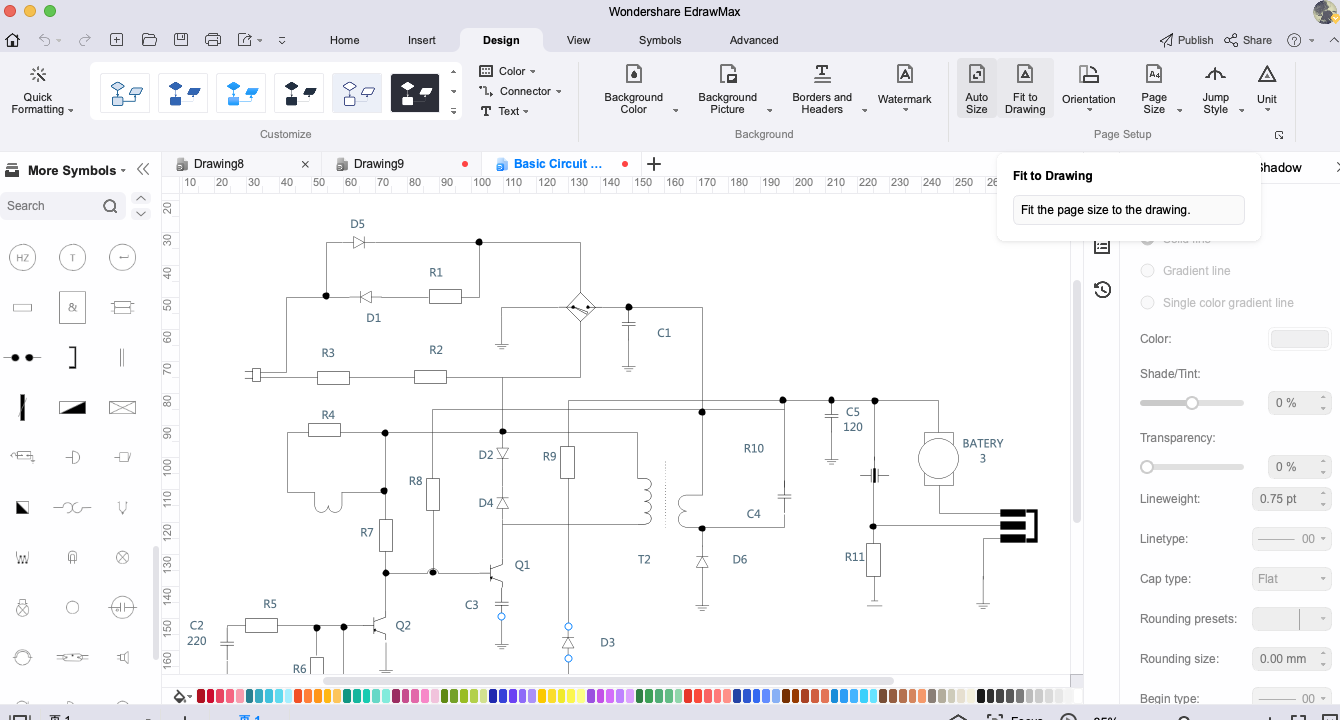Image resolution: width=1340 pixels, height=720 pixels.
Task: Click the Lineweight 0.75 pt field
Action: [1291, 499]
